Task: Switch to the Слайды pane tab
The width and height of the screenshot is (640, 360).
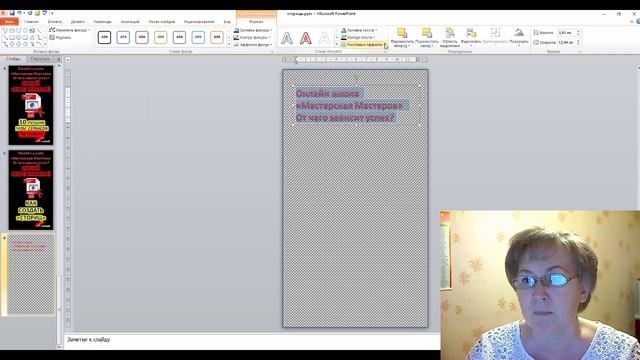Action: 13,59
